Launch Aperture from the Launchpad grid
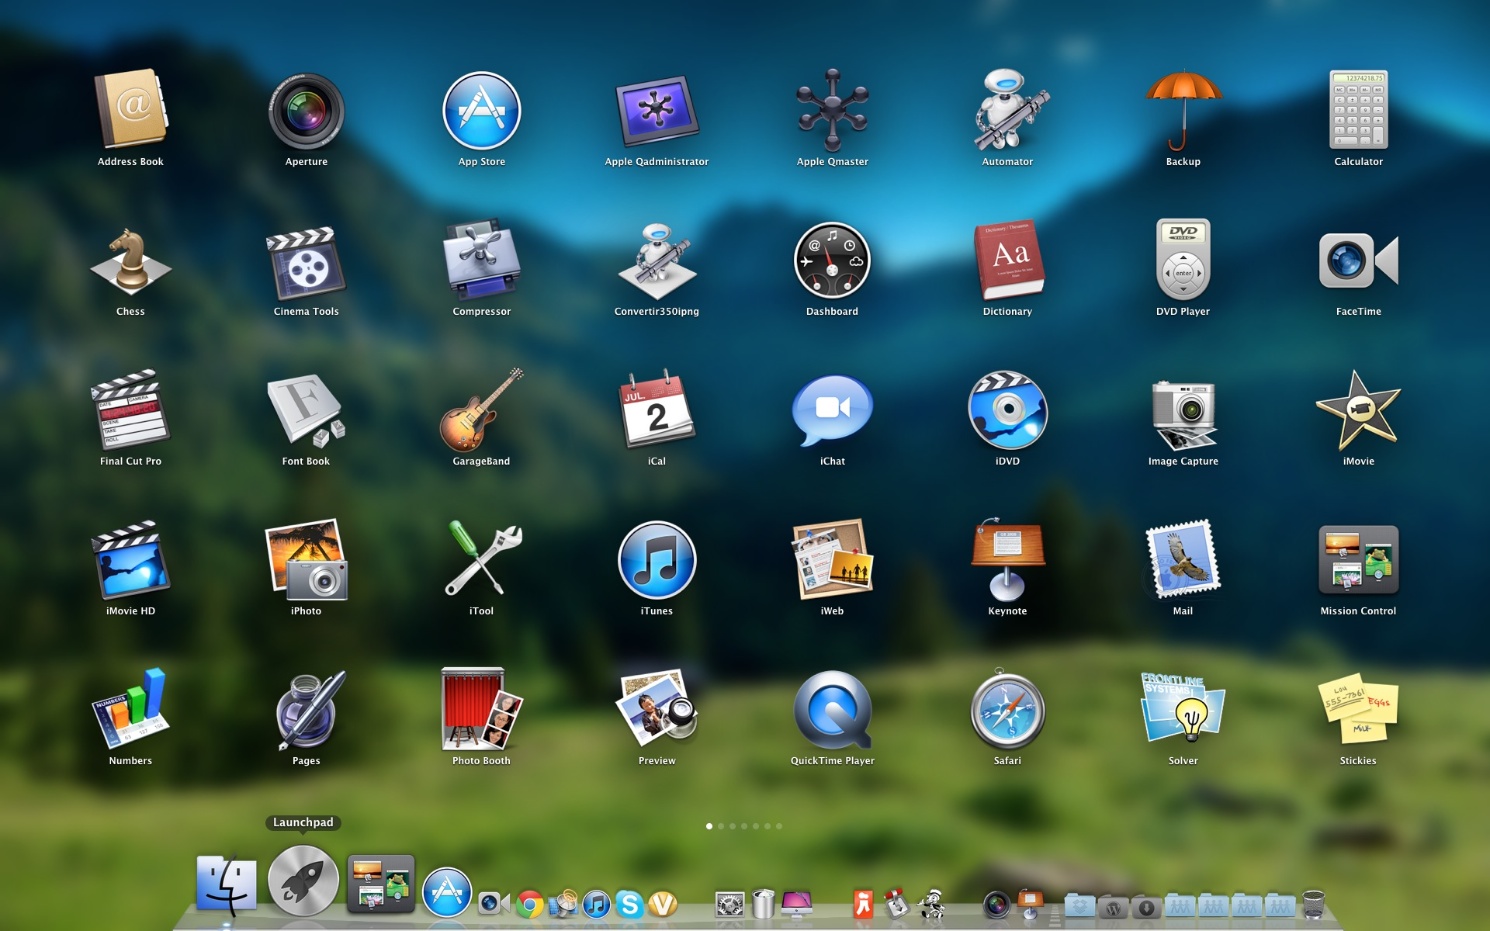The height and width of the screenshot is (931, 1490). click(x=306, y=111)
